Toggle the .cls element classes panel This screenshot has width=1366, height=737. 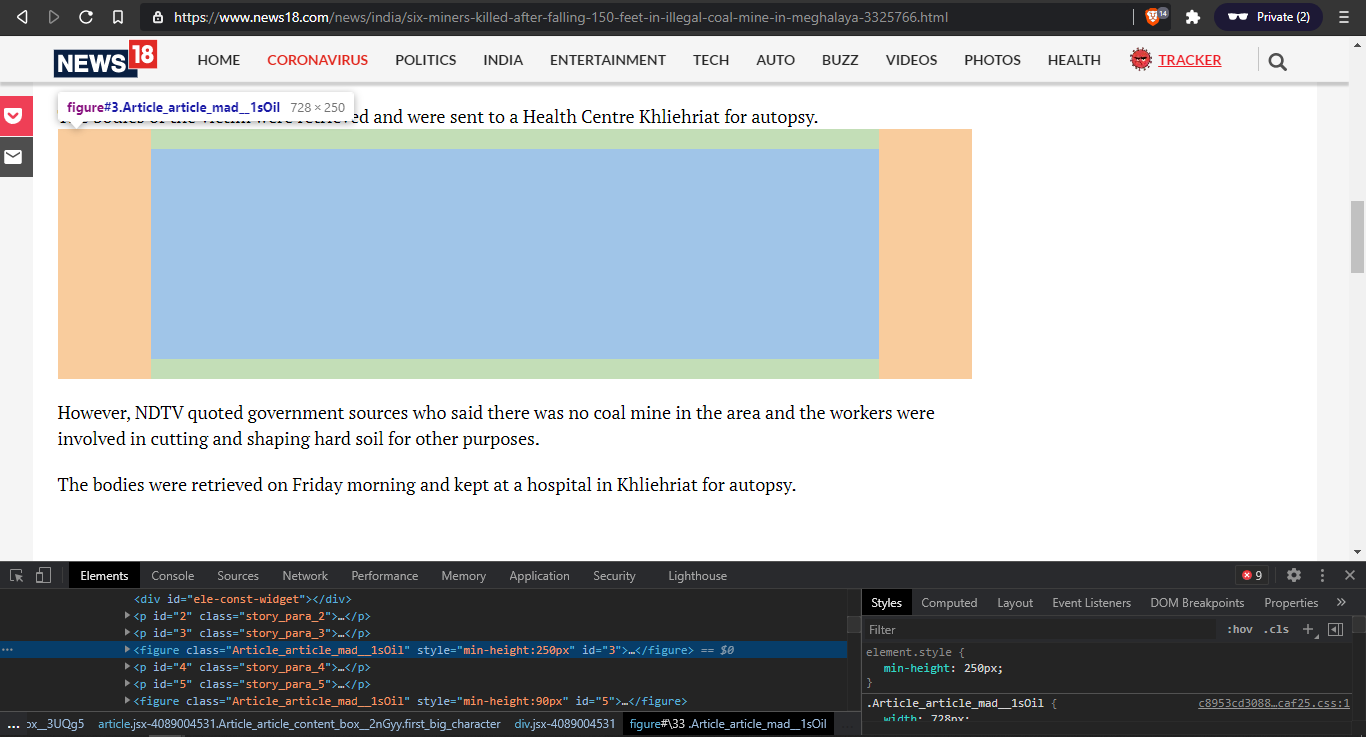tap(1276, 629)
